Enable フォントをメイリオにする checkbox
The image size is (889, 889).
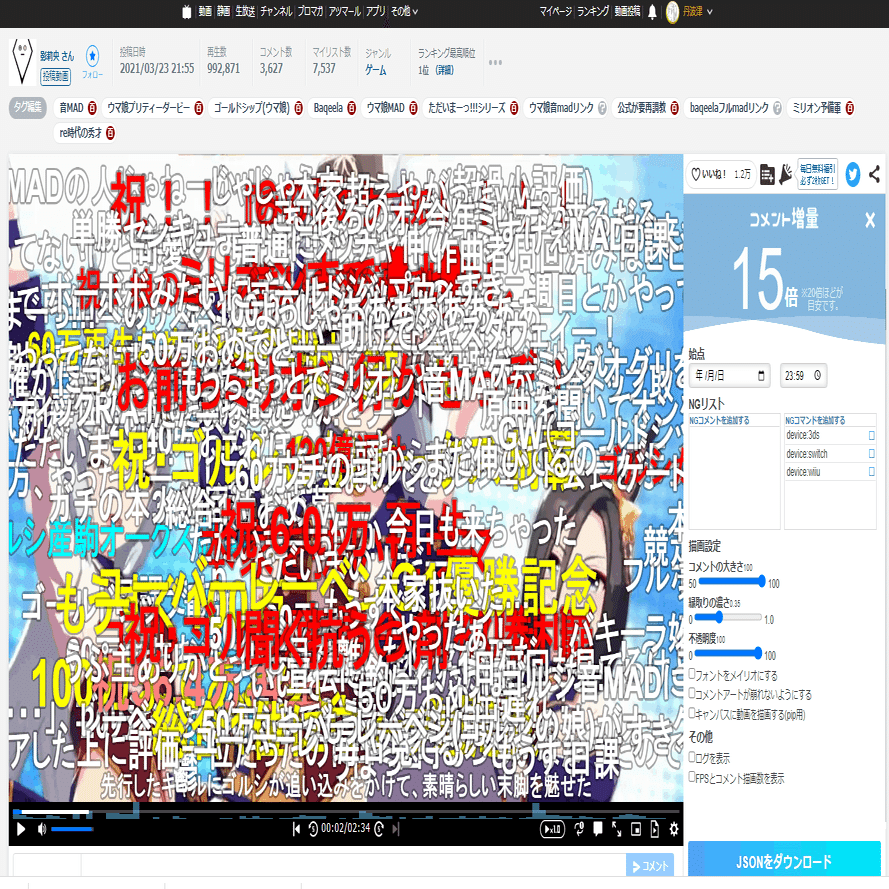692,674
